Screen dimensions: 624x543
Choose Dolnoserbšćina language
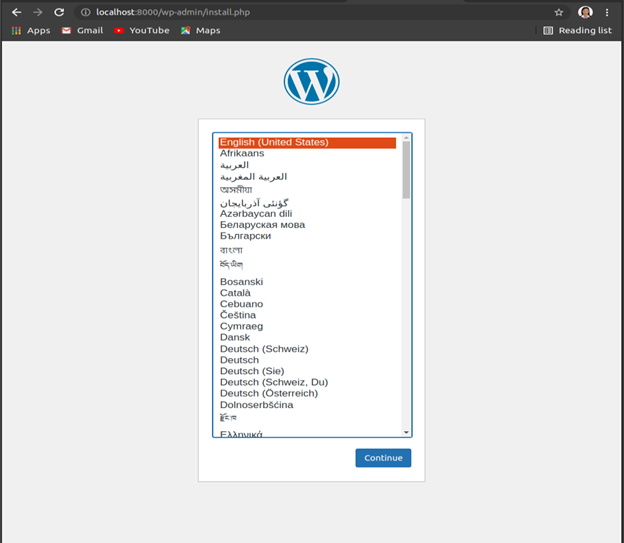(307, 405)
